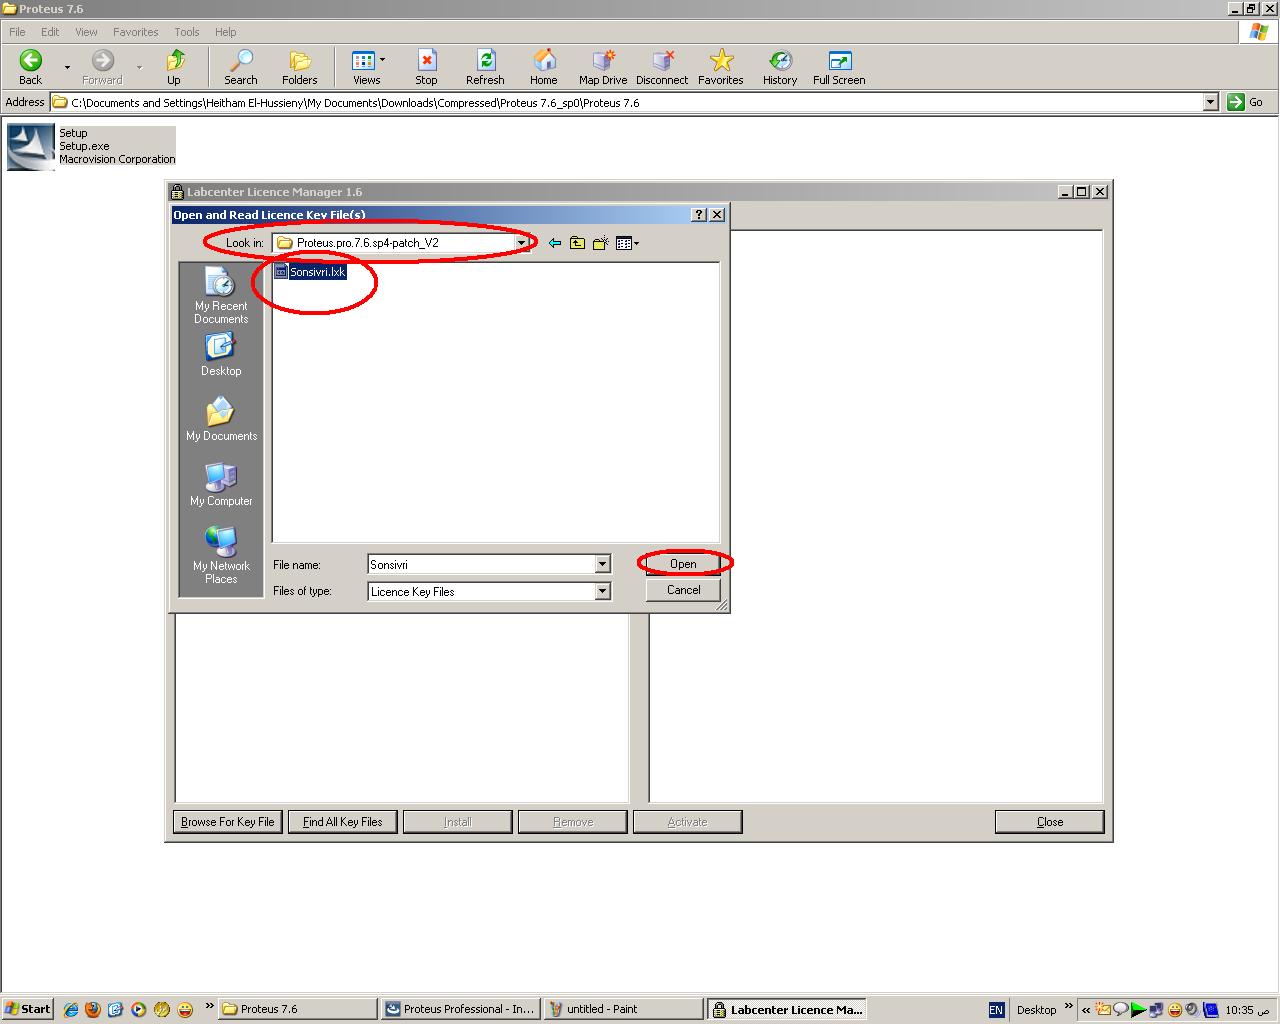
Task: Open the Views toolbar button
Action: pos(366,67)
